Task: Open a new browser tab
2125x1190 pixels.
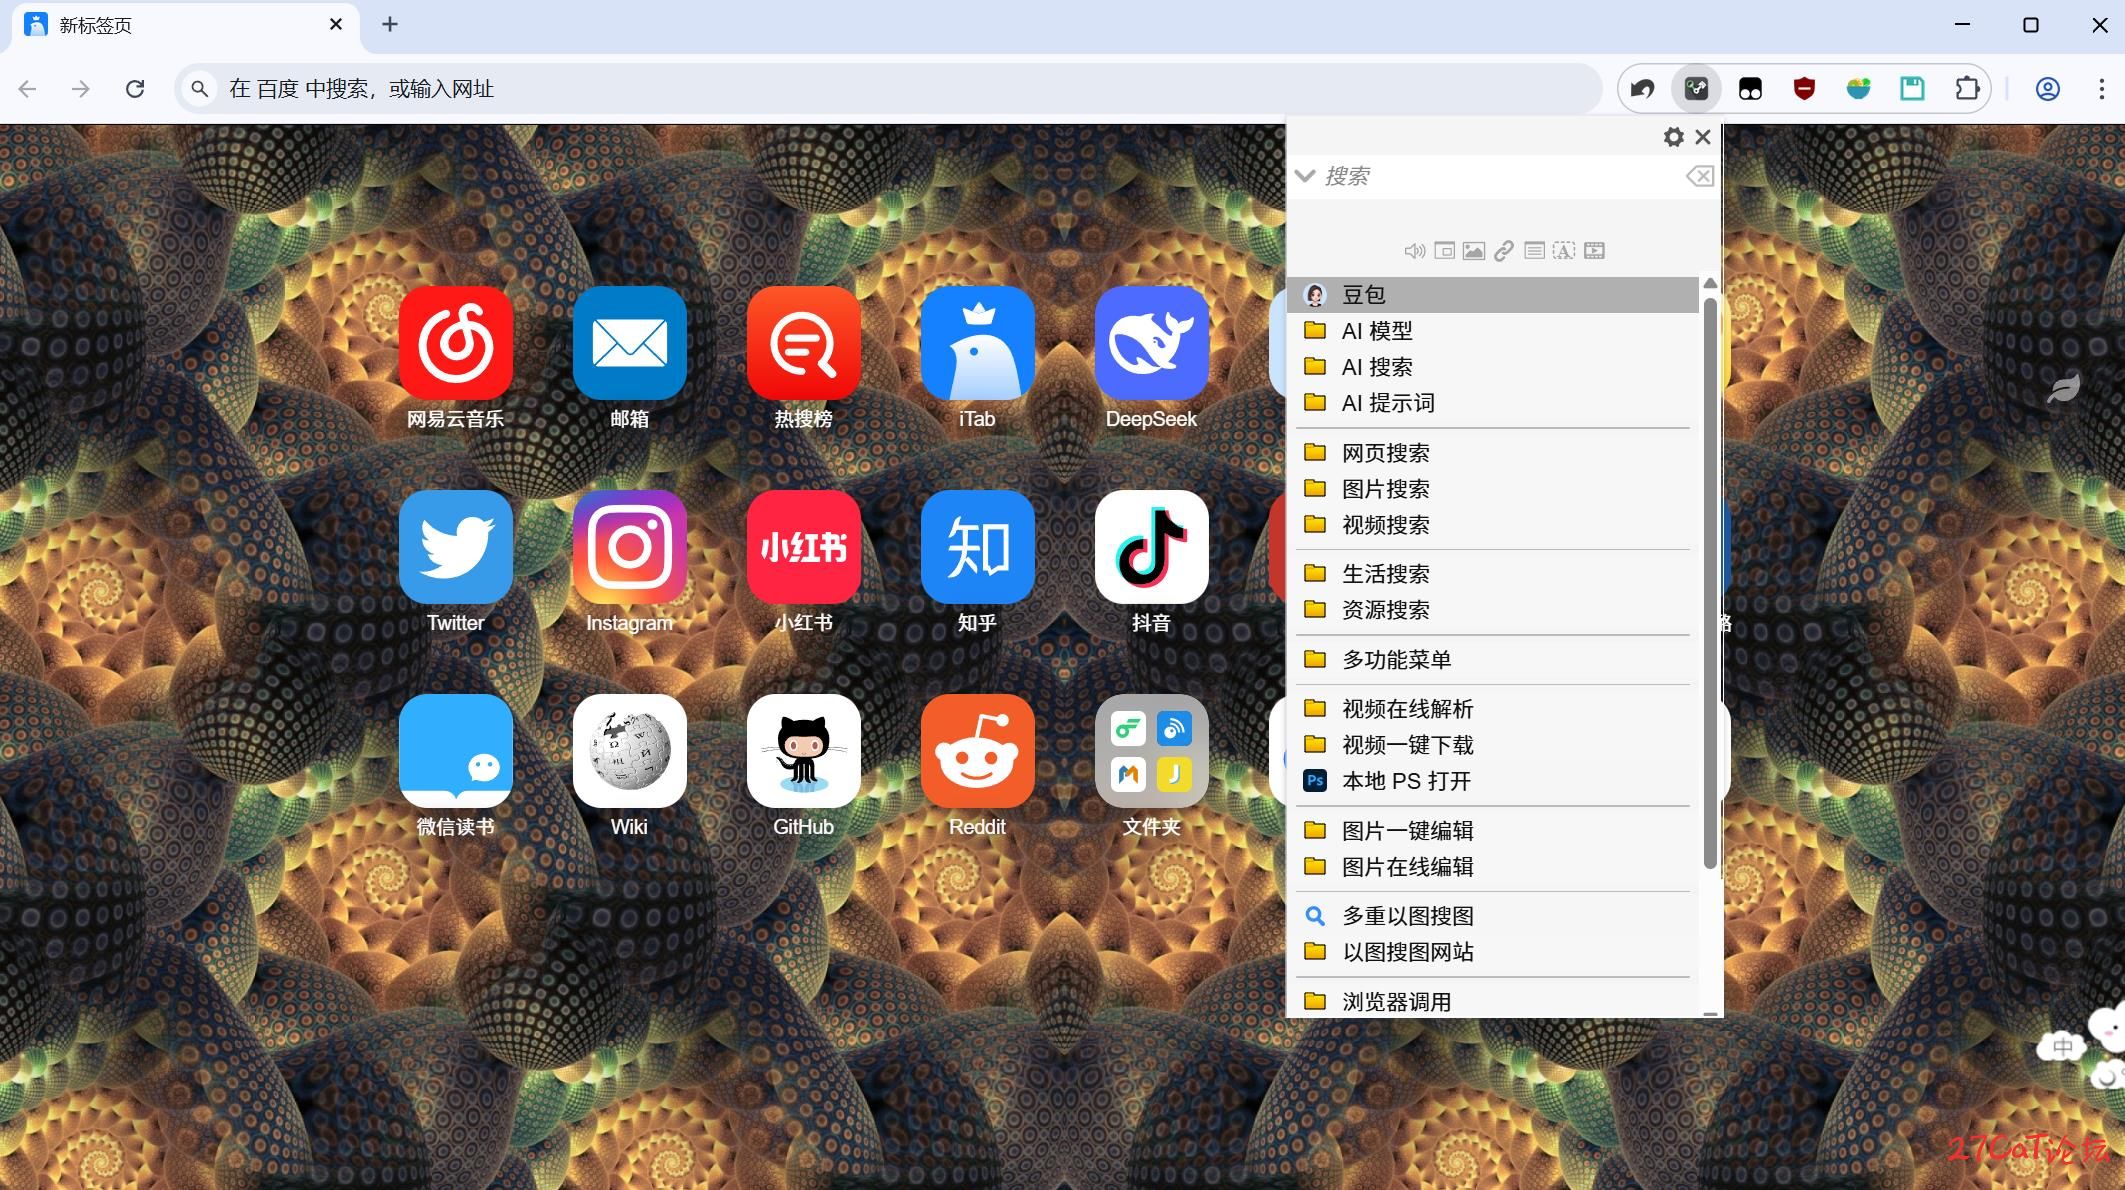Action: (390, 25)
